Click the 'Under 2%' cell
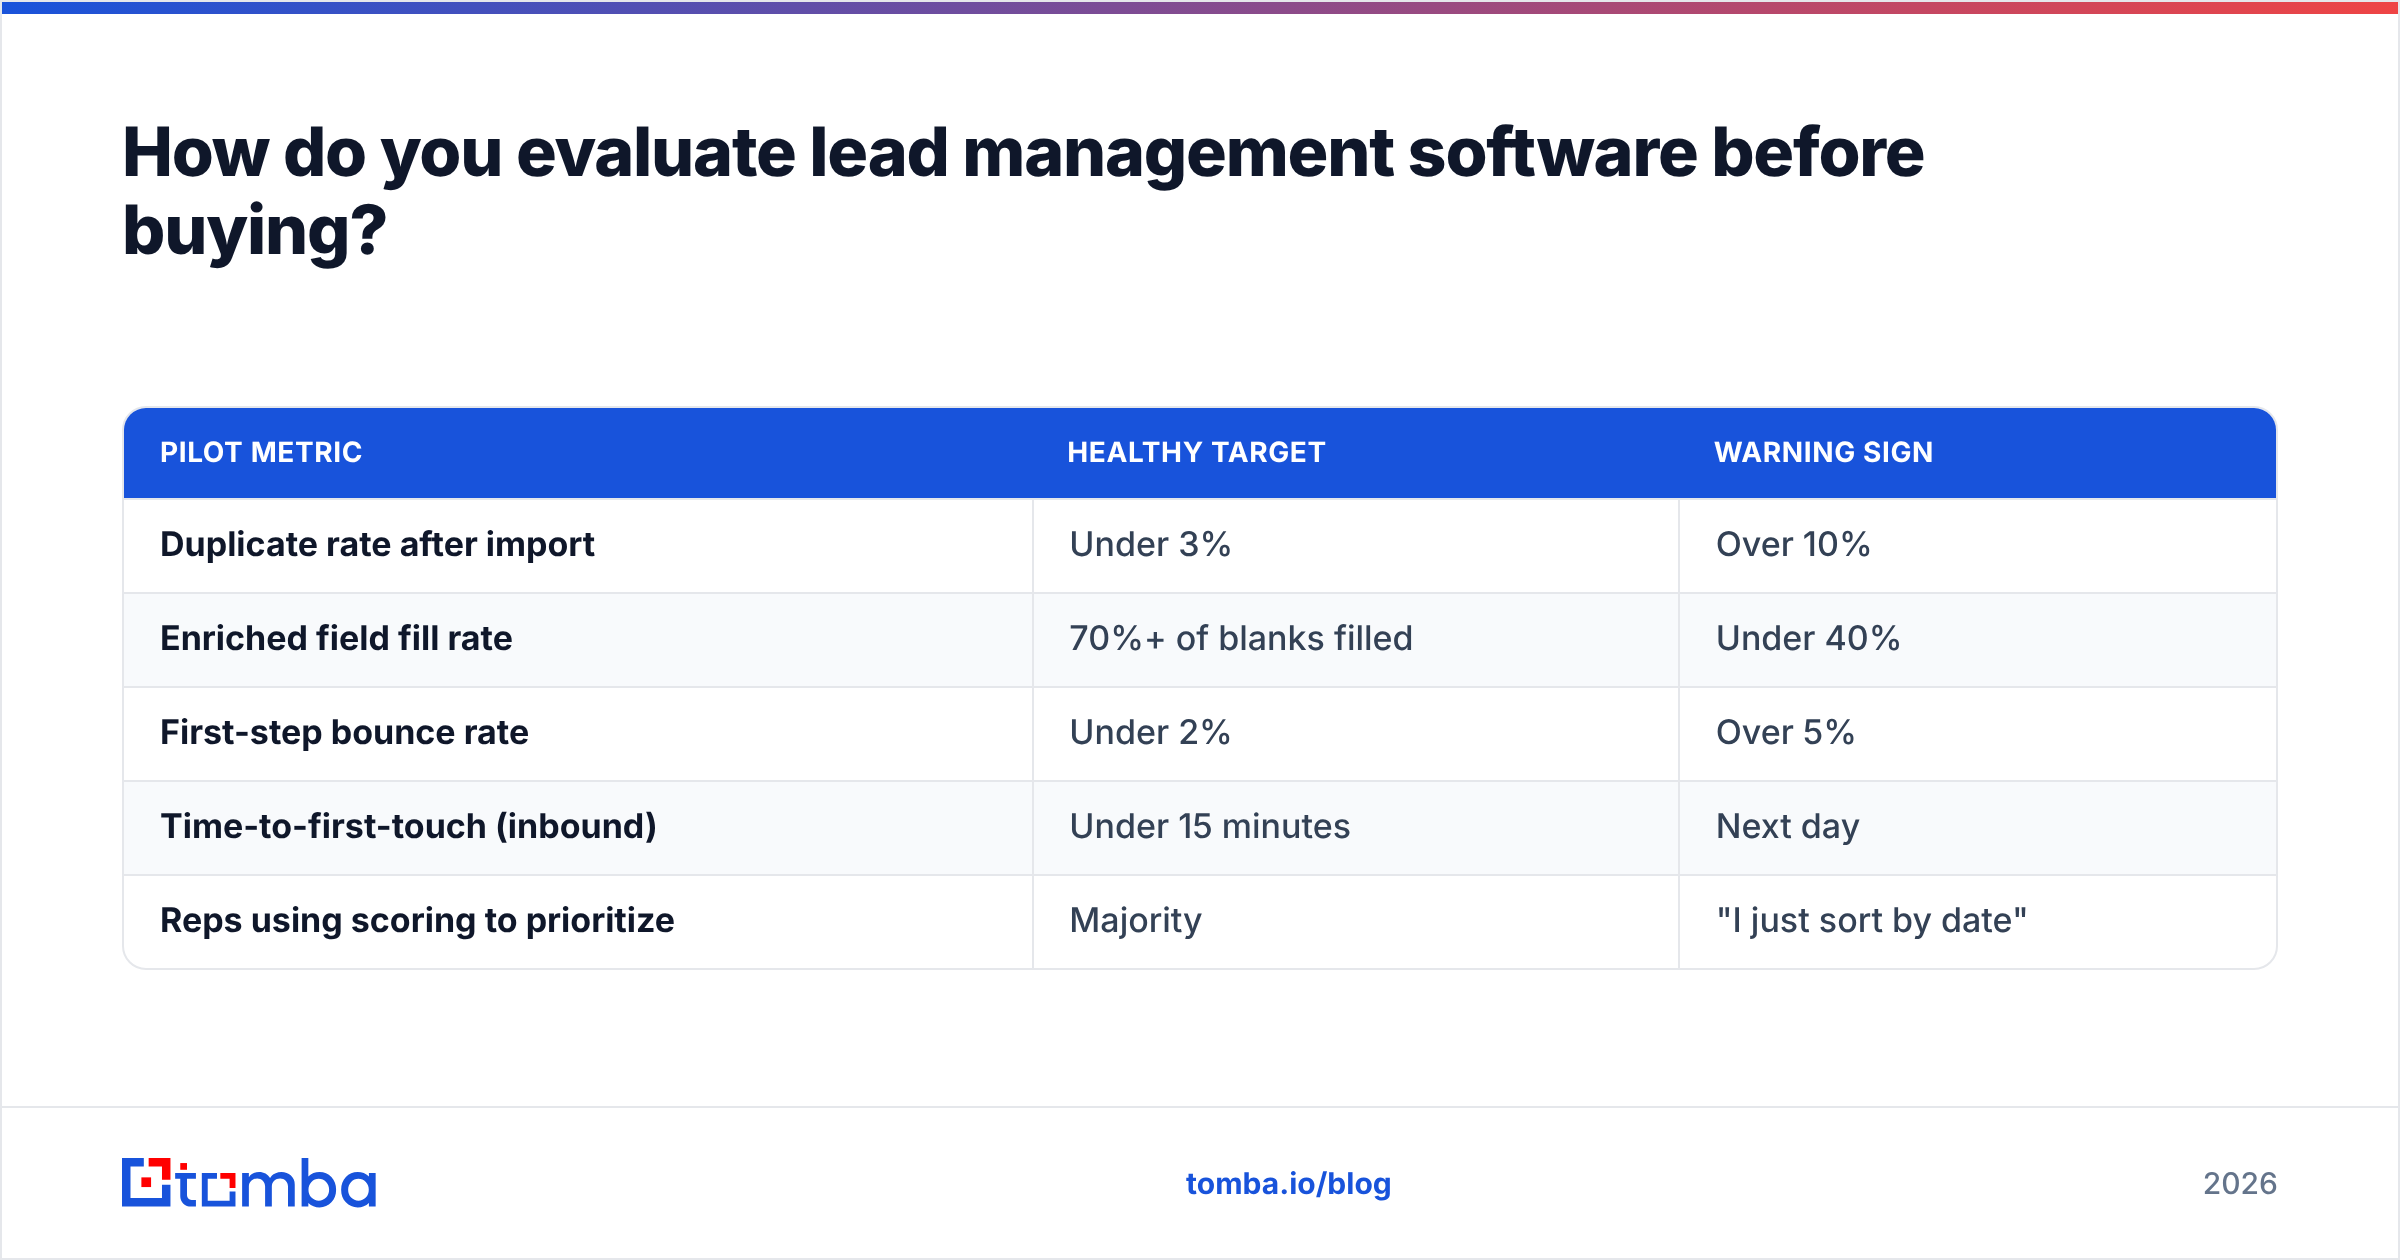Image resolution: width=2400 pixels, height=1260 pixels. click(1356, 733)
